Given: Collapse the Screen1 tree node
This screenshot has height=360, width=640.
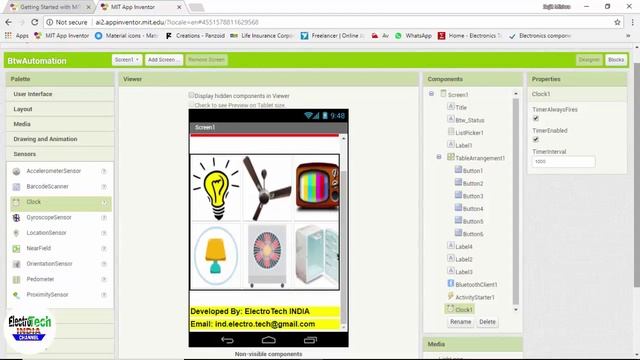Looking at the screenshot, I should click(x=431, y=94).
